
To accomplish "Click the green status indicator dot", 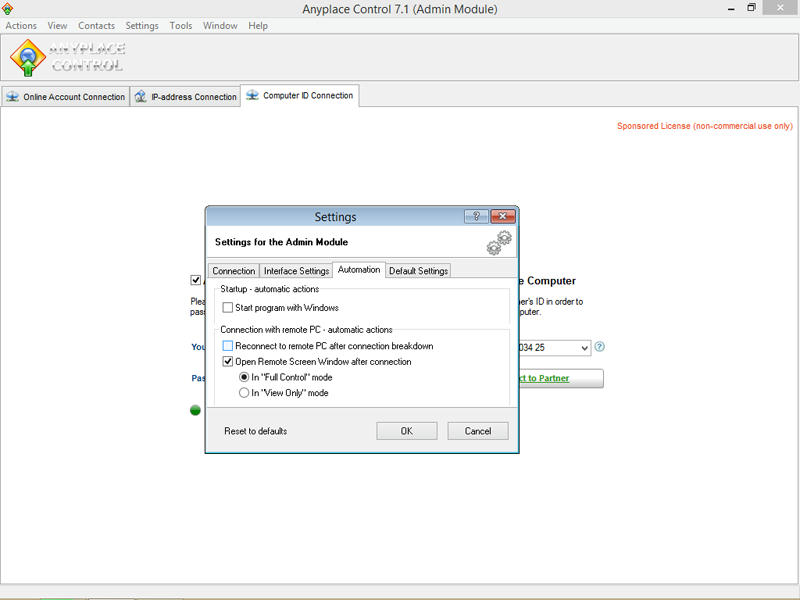I will click(x=195, y=410).
